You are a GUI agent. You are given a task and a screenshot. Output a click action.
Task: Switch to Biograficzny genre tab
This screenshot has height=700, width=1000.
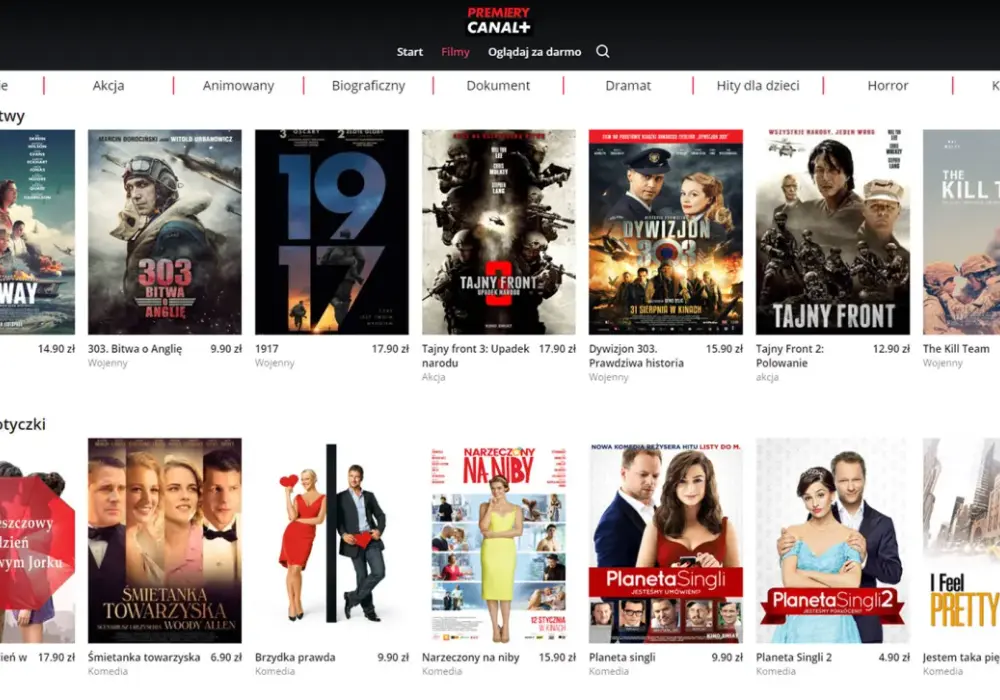coord(369,85)
